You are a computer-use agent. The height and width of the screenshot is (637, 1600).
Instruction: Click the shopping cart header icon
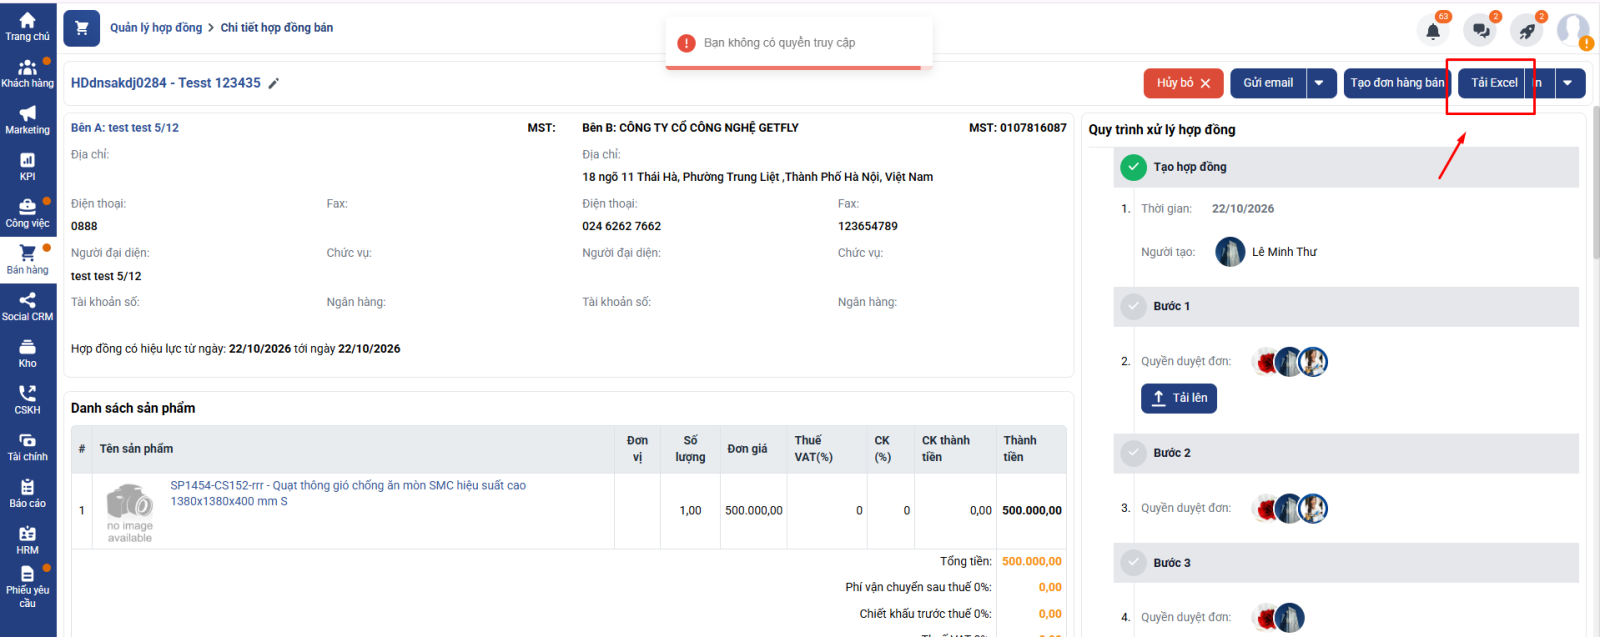pos(82,28)
